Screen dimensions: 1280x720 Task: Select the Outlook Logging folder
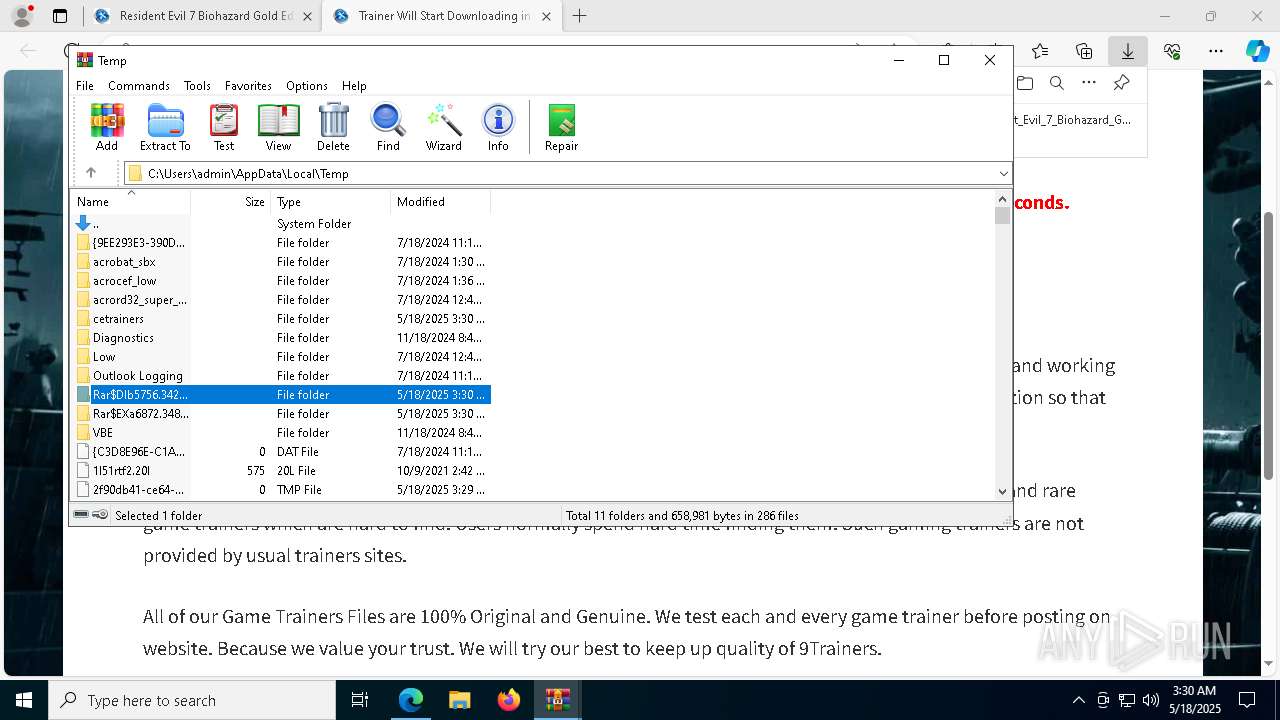point(282,376)
